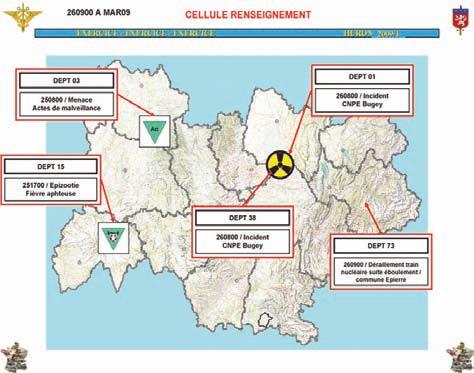
Task: Click the 'Menace Actes de malveillance' box
Action: pyautogui.click(x=67, y=104)
